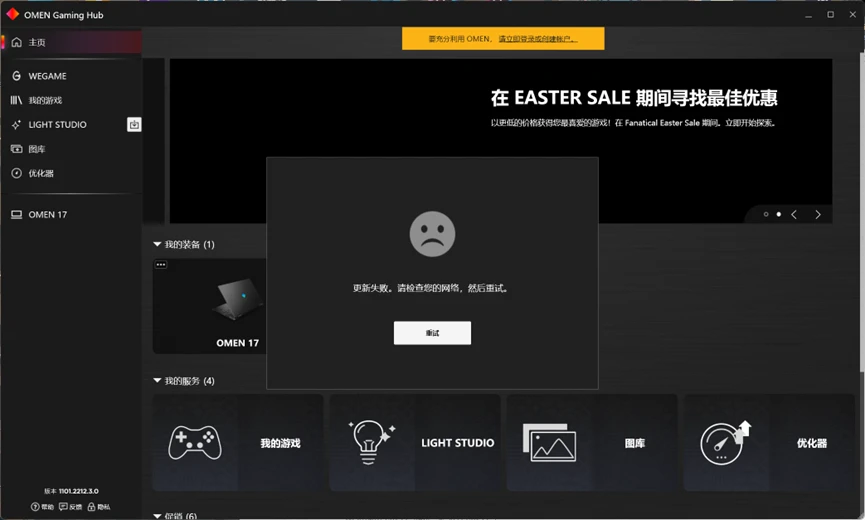
Task: Click the WEGAME G icon
Action: click(17, 76)
